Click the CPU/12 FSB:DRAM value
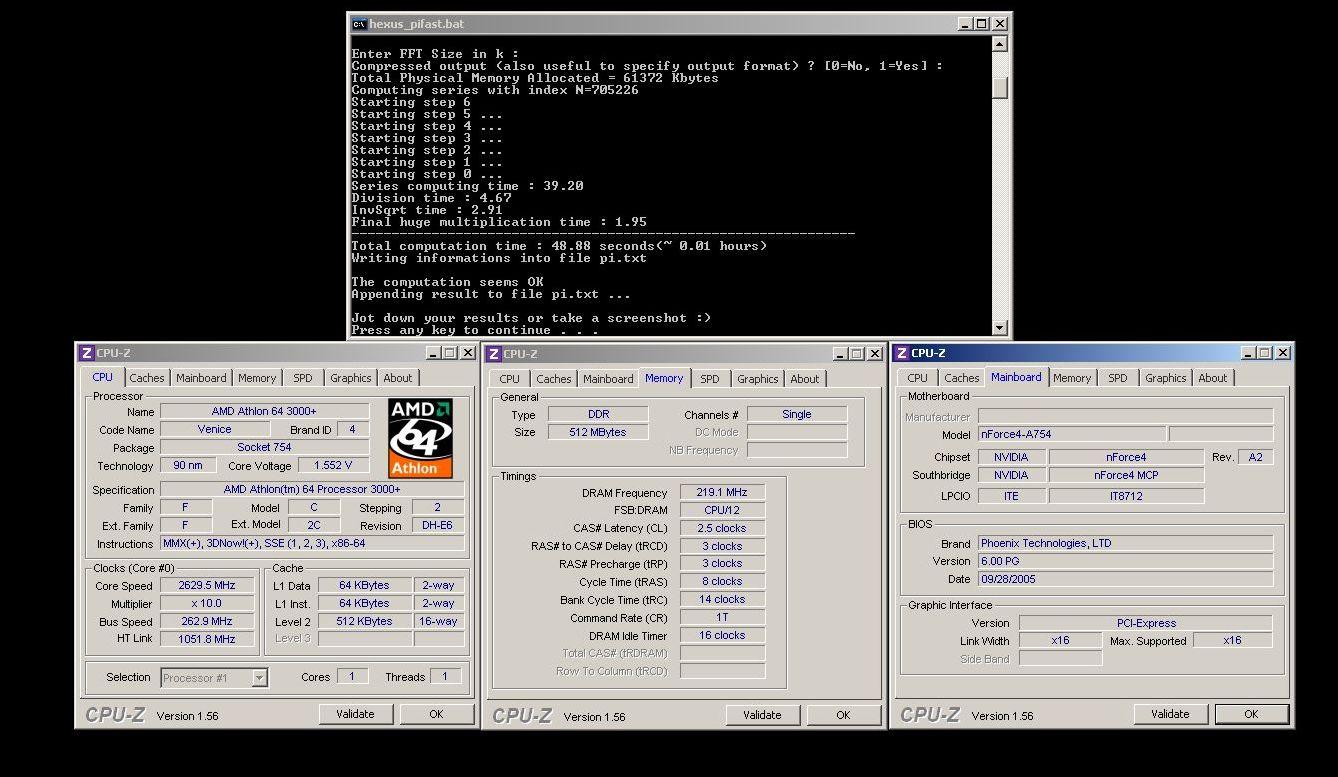This screenshot has width=1338, height=777. (x=722, y=510)
